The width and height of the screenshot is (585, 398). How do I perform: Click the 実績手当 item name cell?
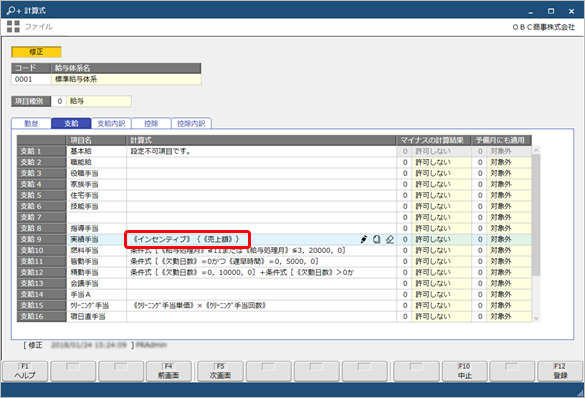point(96,239)
